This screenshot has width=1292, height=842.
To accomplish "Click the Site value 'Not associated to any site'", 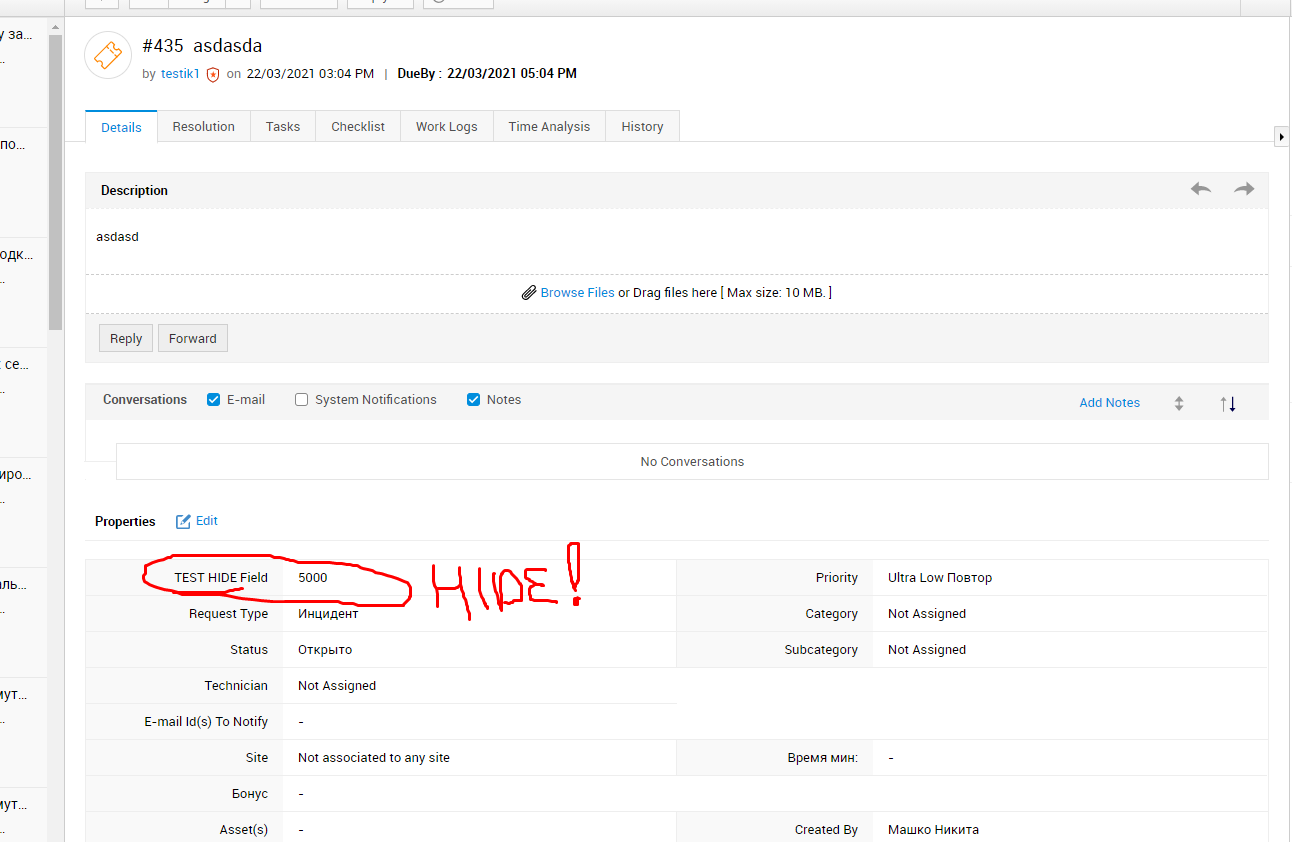I will (374, 758).
